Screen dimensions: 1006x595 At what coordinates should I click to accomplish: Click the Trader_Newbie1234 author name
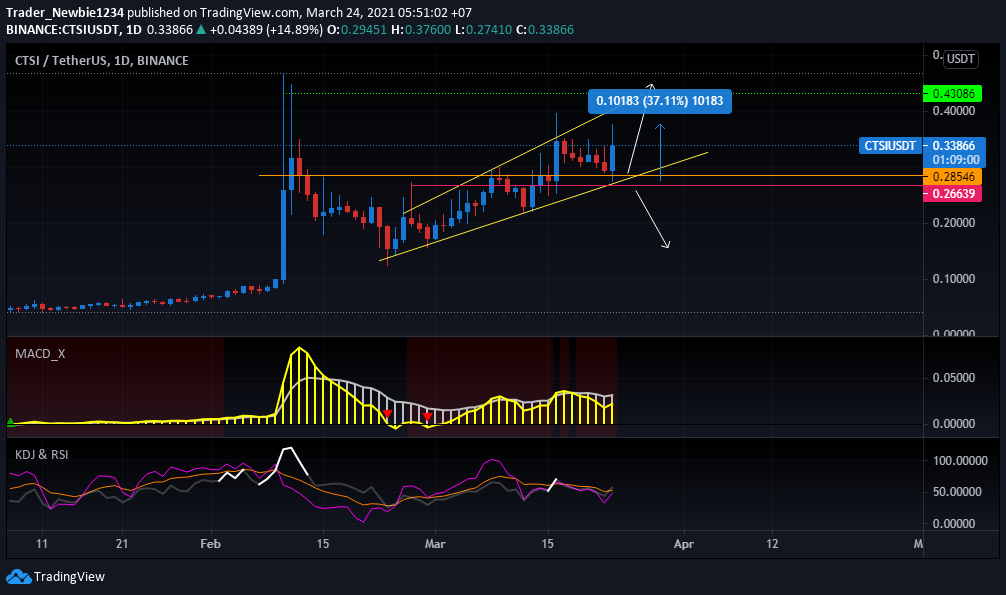pos(65,12)
